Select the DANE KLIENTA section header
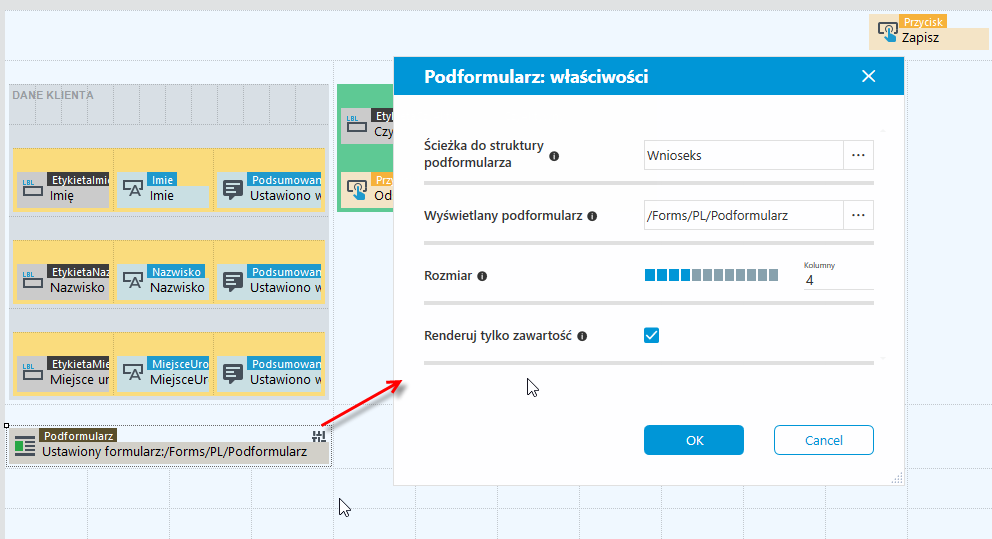 (53, 95)
